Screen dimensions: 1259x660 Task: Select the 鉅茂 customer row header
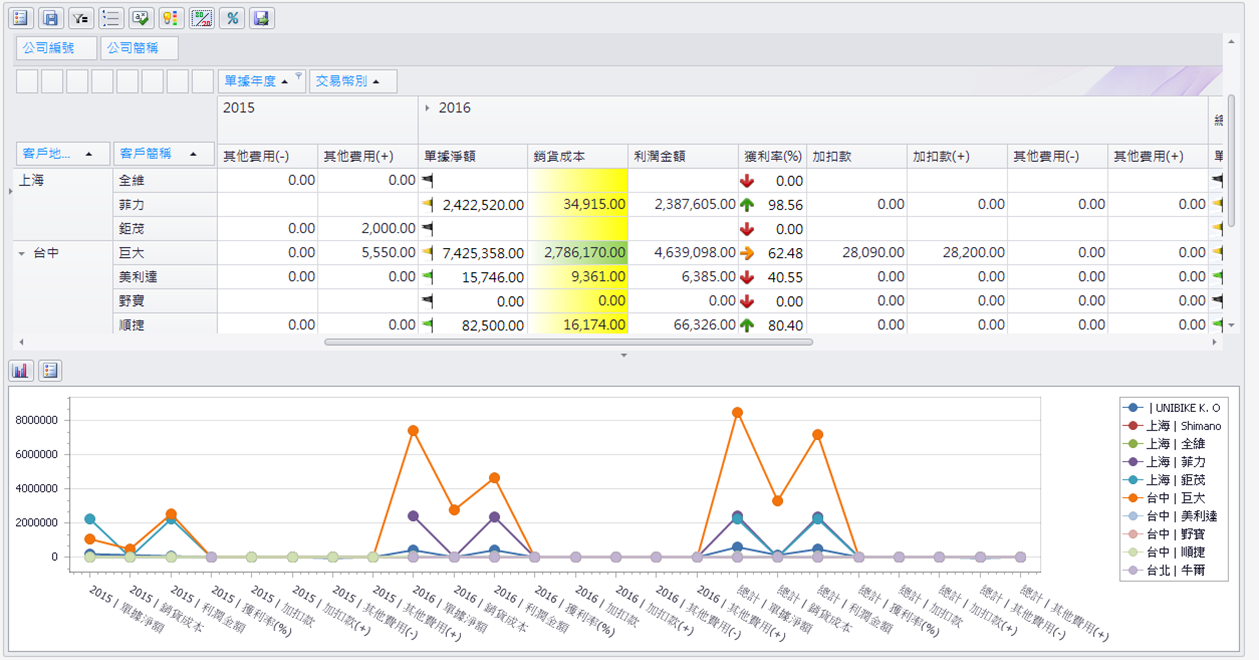(x=164, y=228)
